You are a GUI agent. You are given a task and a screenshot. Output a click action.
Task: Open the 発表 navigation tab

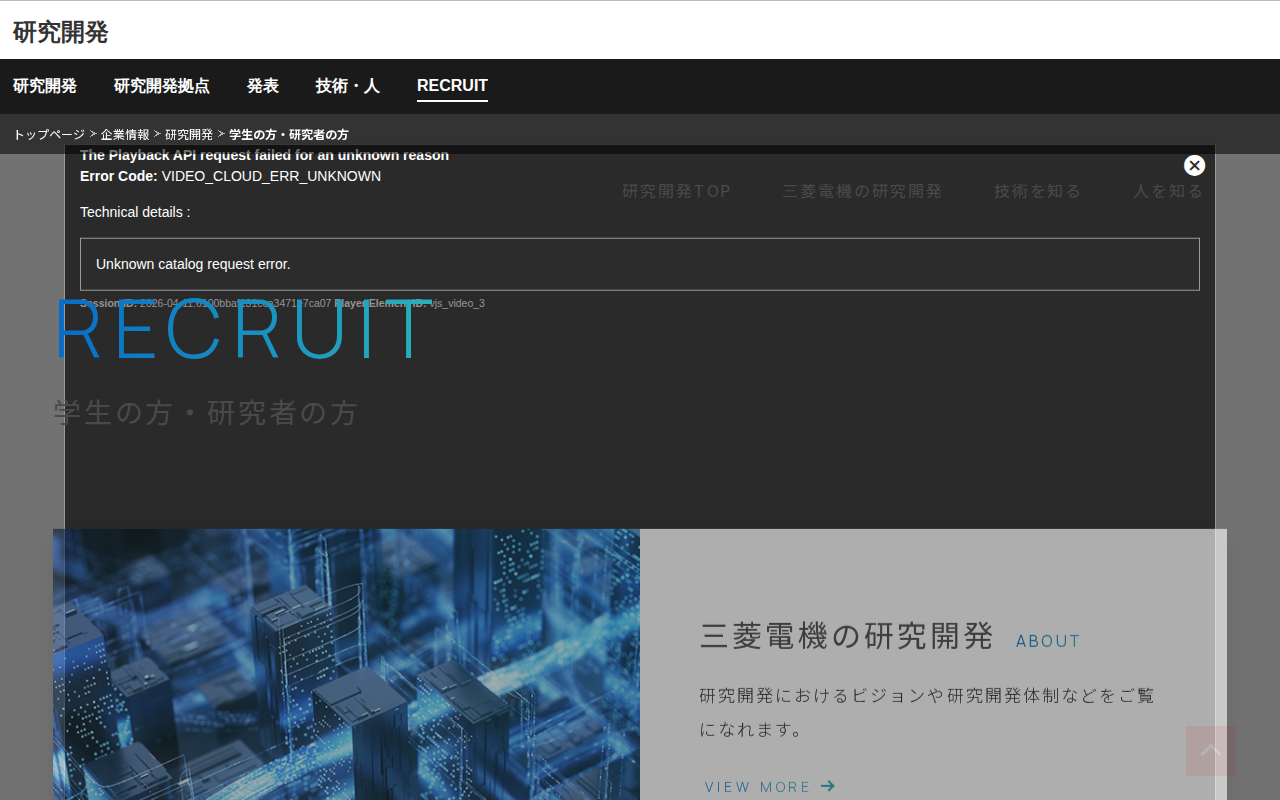pyautogui.click(x=263, y=86)
